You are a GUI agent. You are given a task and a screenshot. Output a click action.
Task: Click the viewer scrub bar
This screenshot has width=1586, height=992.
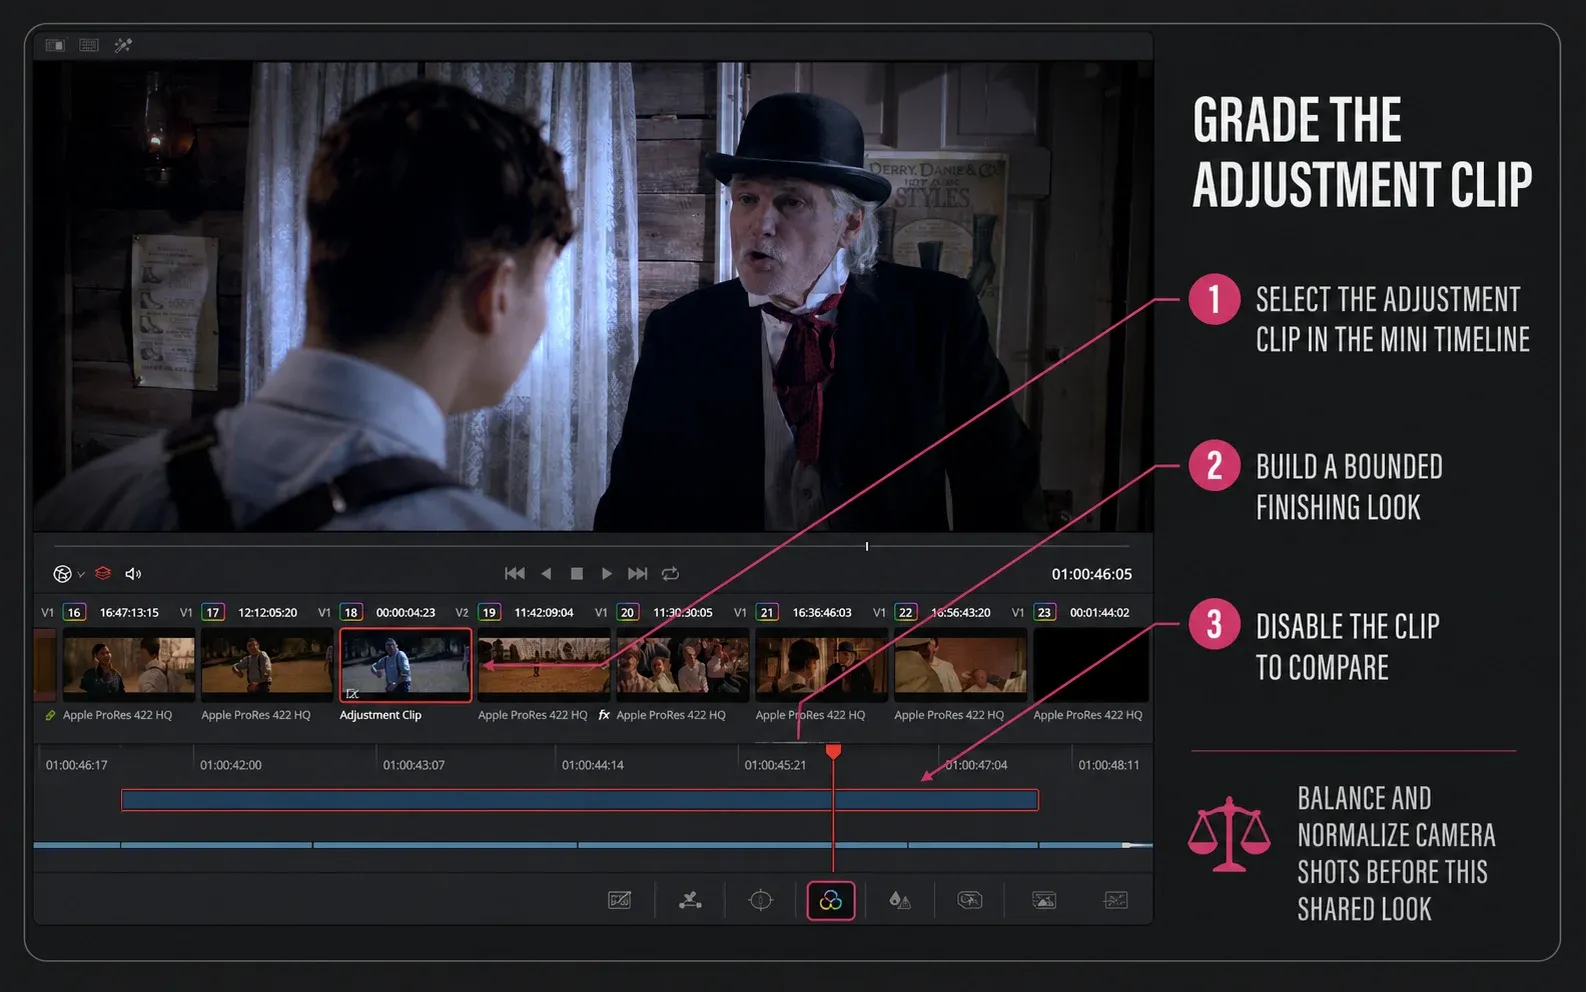pyautogui.click(x=590, y=546)
